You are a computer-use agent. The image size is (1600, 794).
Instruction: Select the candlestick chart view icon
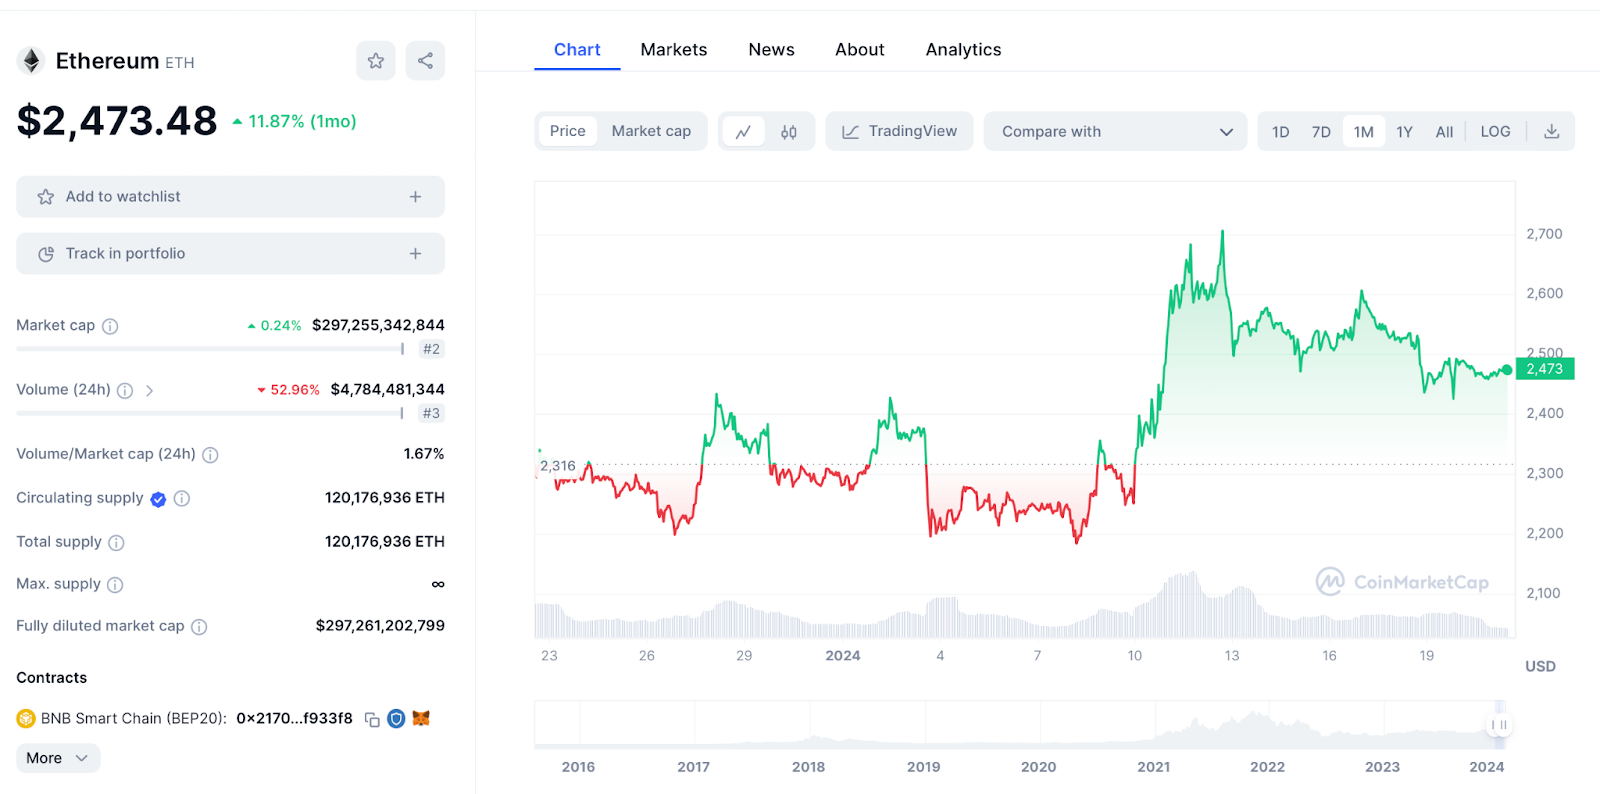pyautogui.click(x=789, y=131)
